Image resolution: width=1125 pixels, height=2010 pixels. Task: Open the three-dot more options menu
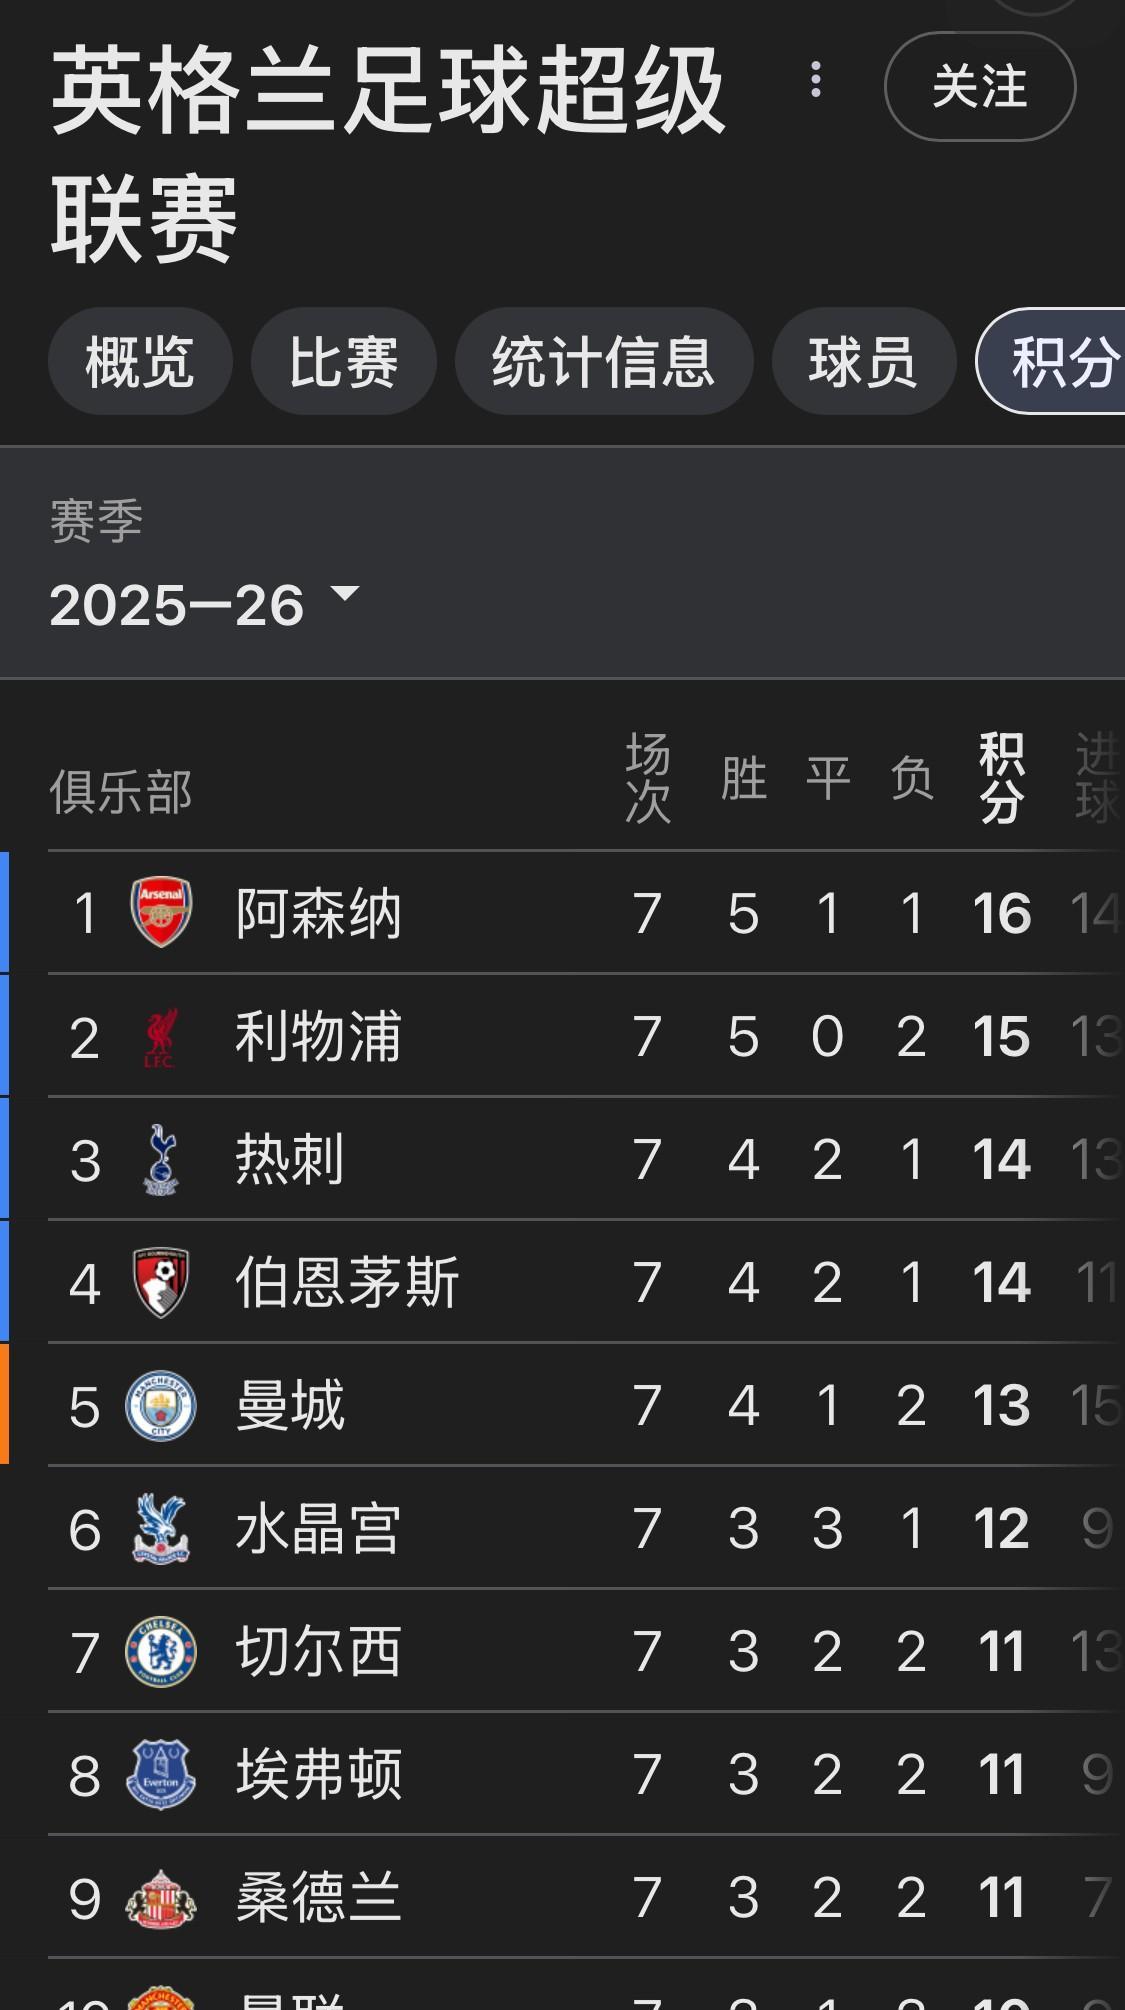click(x=816, y=80)
